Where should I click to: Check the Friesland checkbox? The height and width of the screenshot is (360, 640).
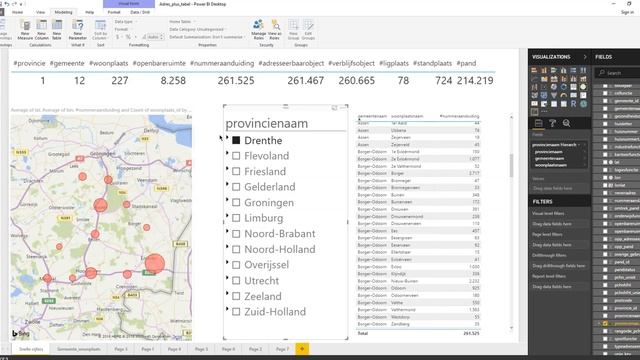click(x=236, y=171)
